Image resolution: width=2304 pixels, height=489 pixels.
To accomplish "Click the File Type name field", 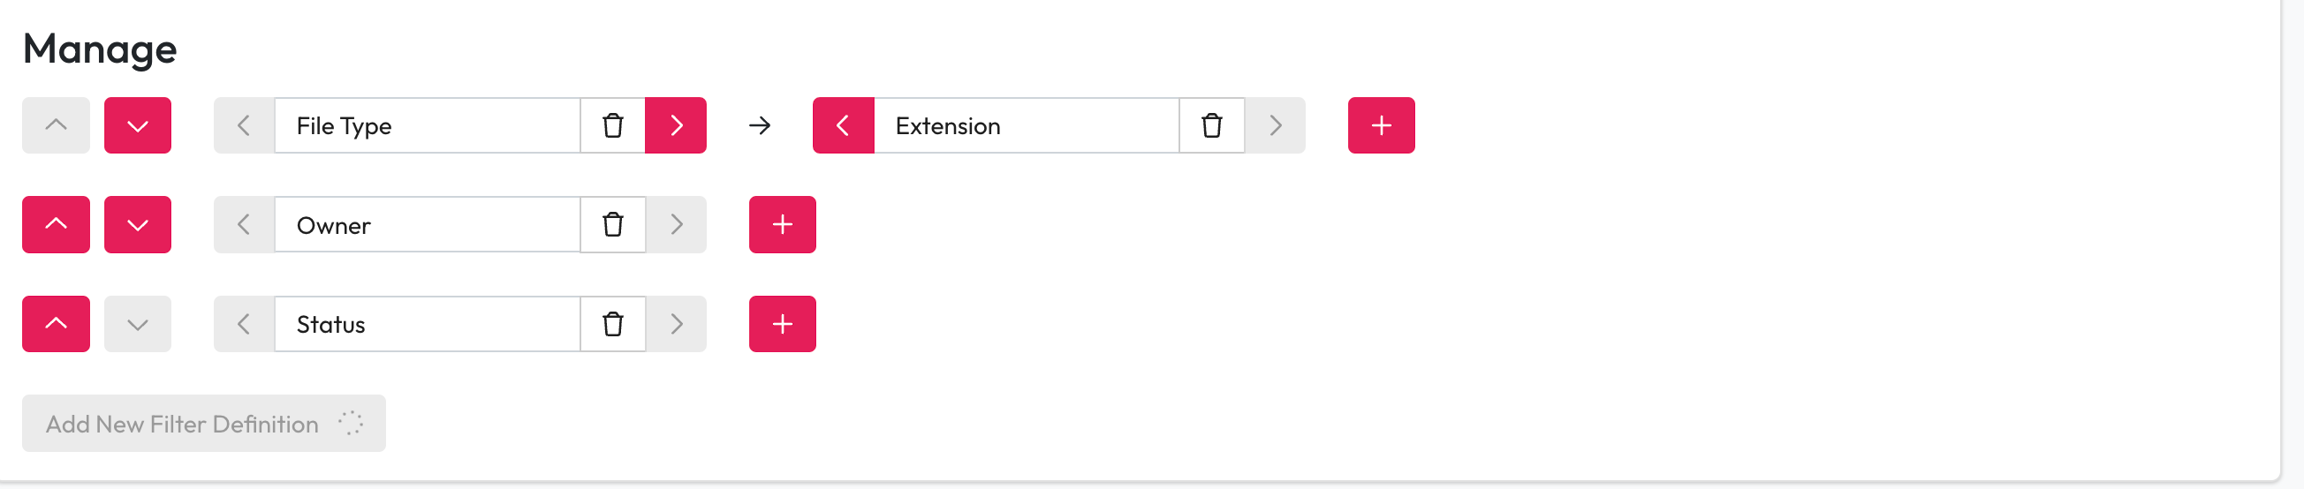I will [x=427, y=125].
